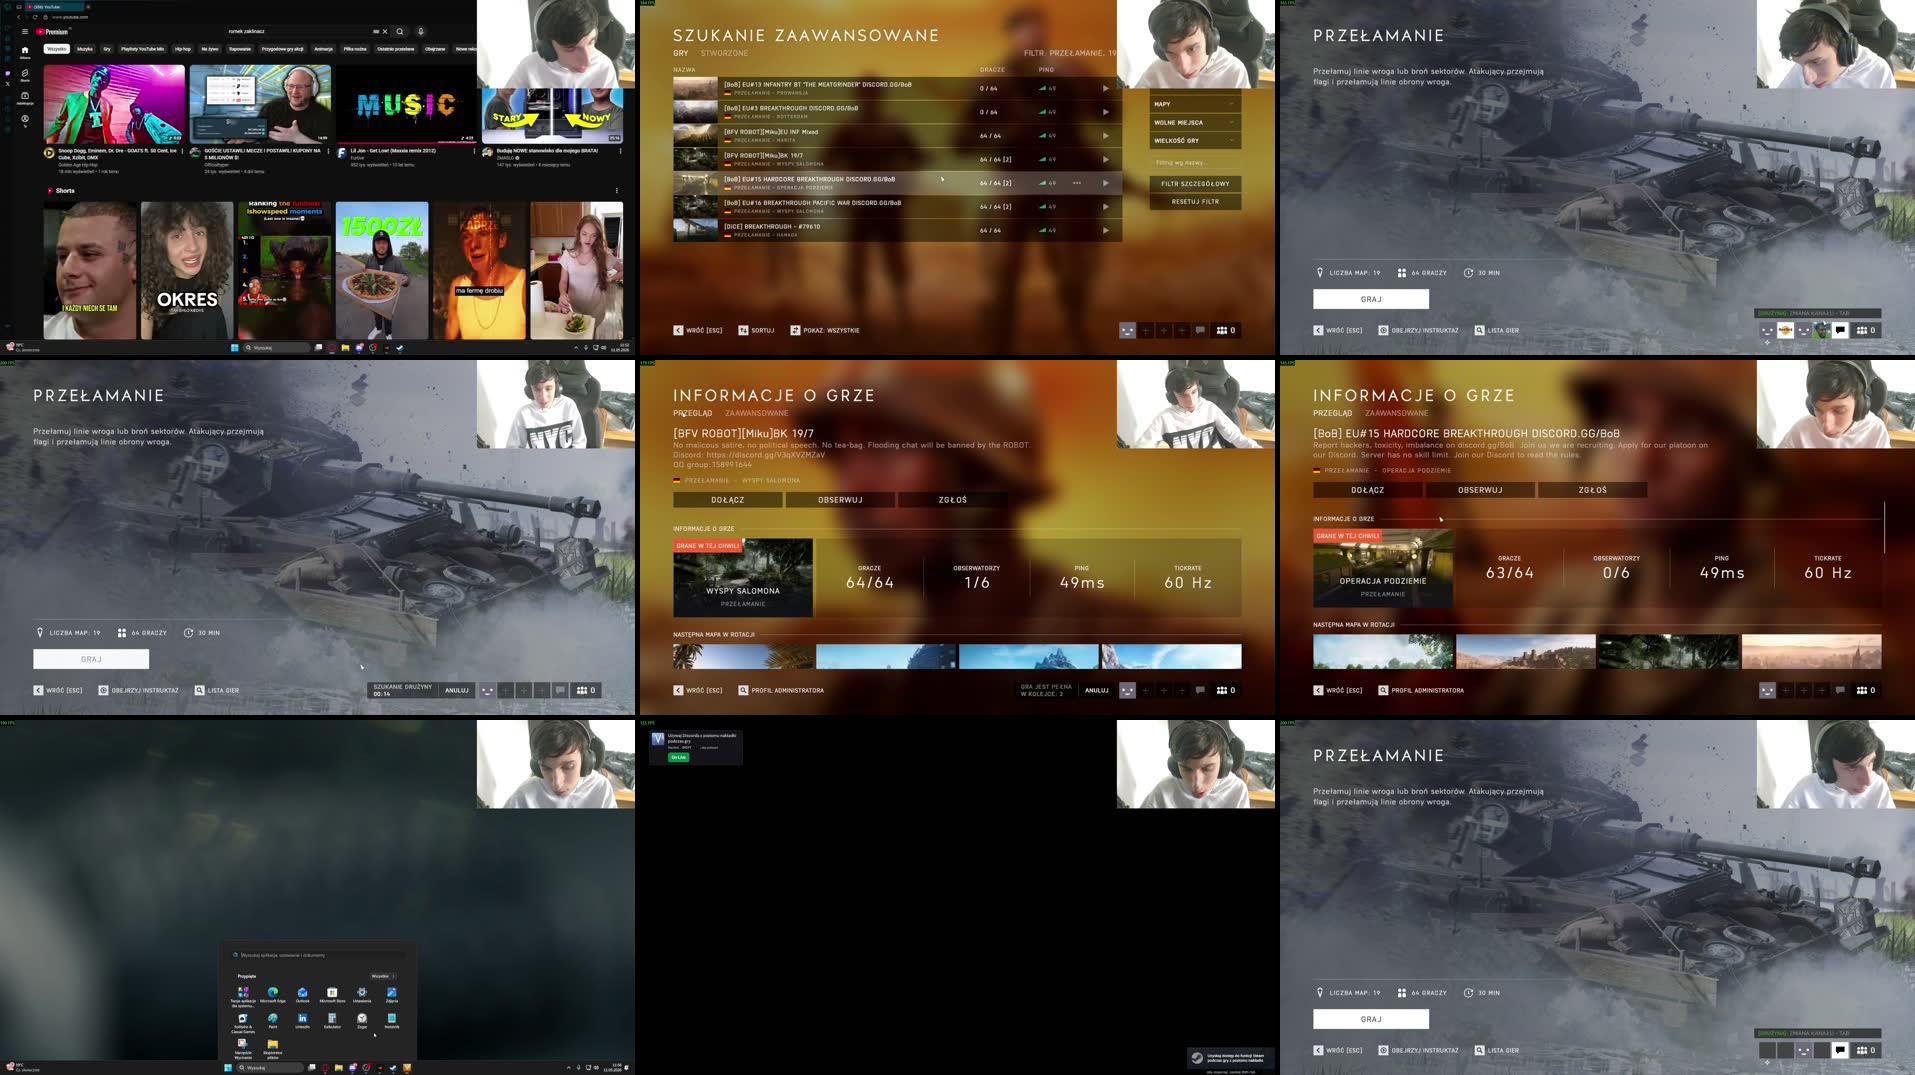
Task: Open the colorful 'MUSIC' video thumbnail
Action: pos(406,104)
